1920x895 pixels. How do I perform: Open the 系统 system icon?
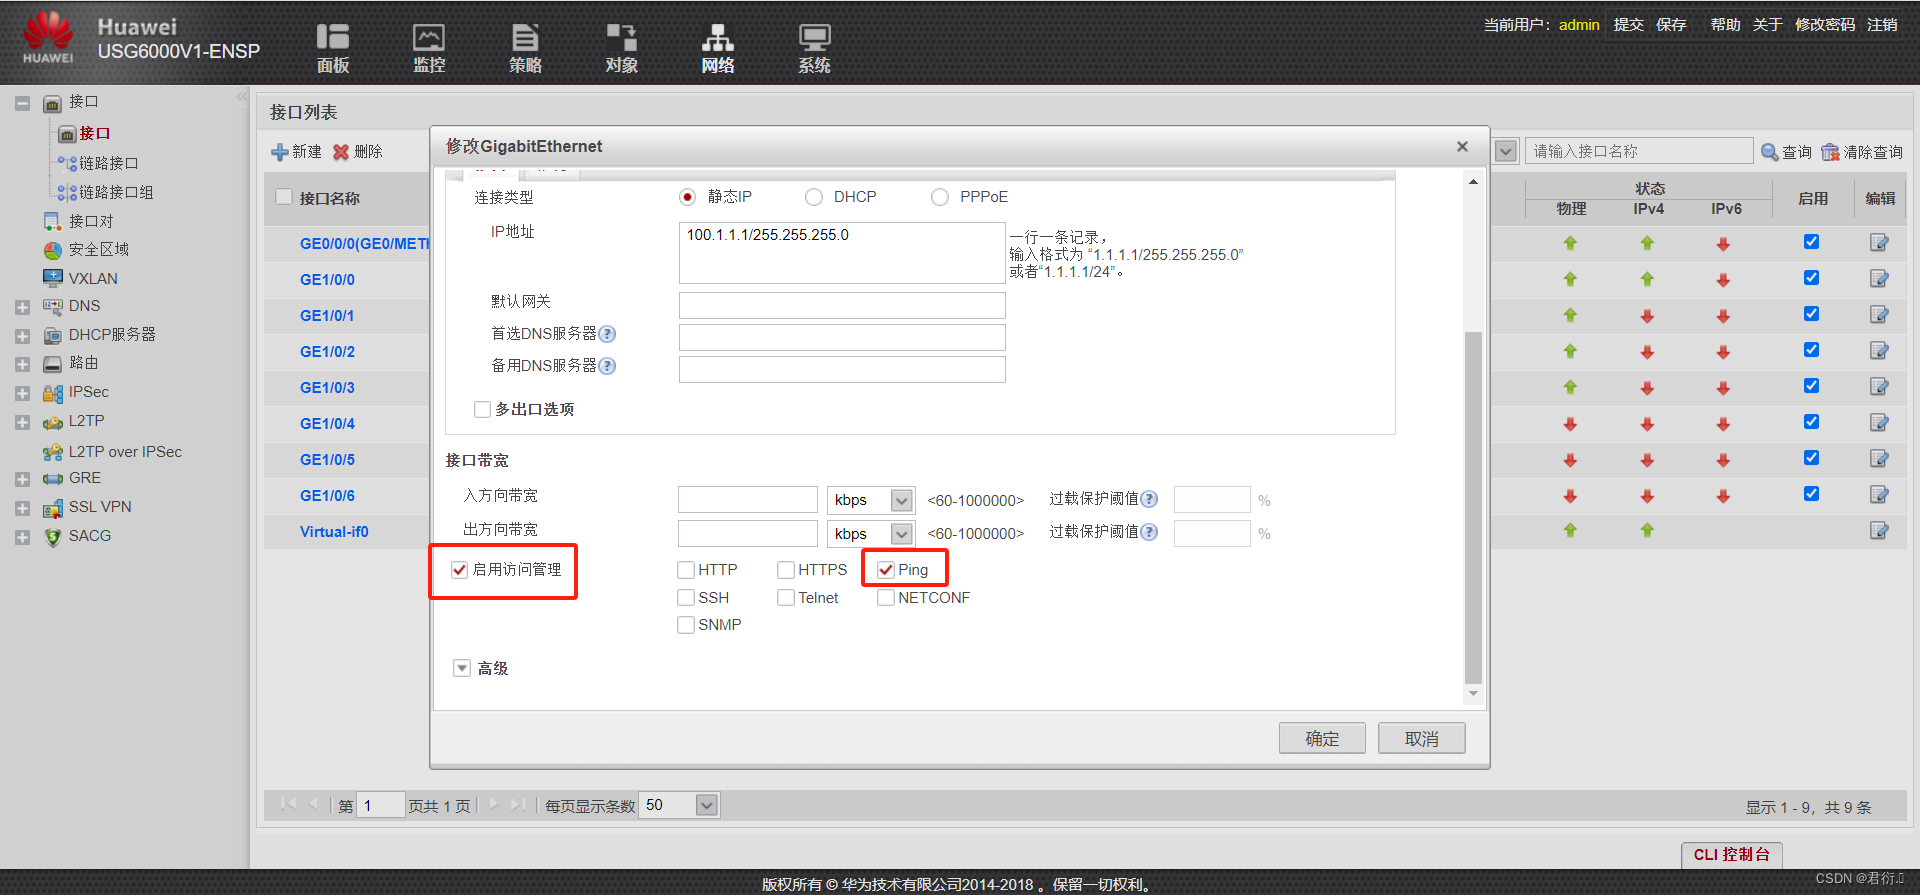[x=814, y=48]
